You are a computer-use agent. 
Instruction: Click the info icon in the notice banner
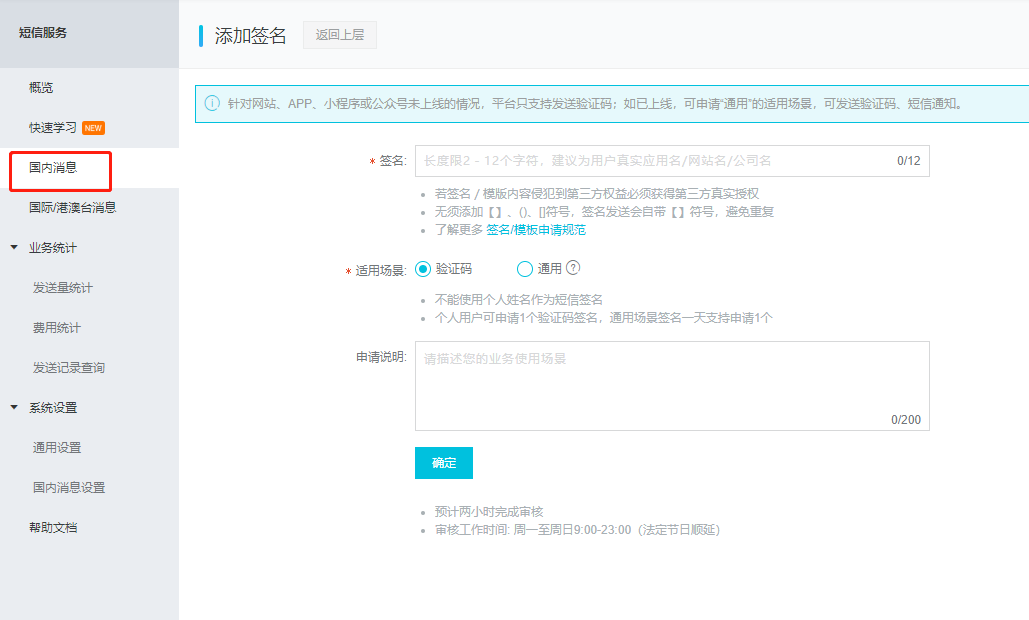pos(212,103)
